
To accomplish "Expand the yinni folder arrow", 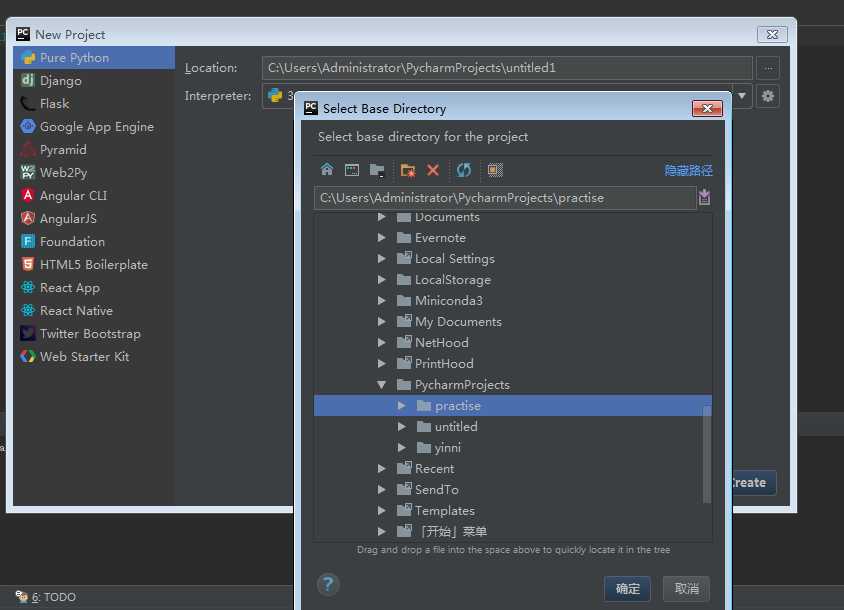I will coord(402,447).
